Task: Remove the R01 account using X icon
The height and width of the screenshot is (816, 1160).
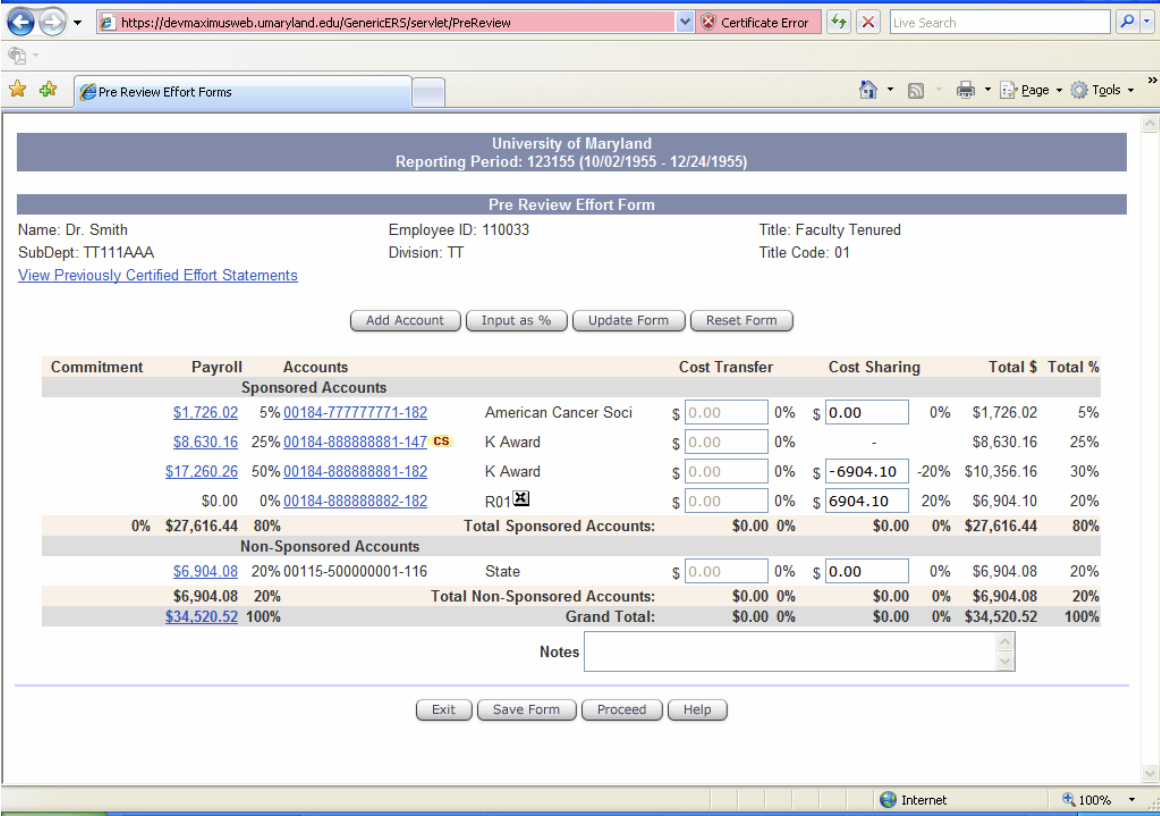Action: coord(521,499)
